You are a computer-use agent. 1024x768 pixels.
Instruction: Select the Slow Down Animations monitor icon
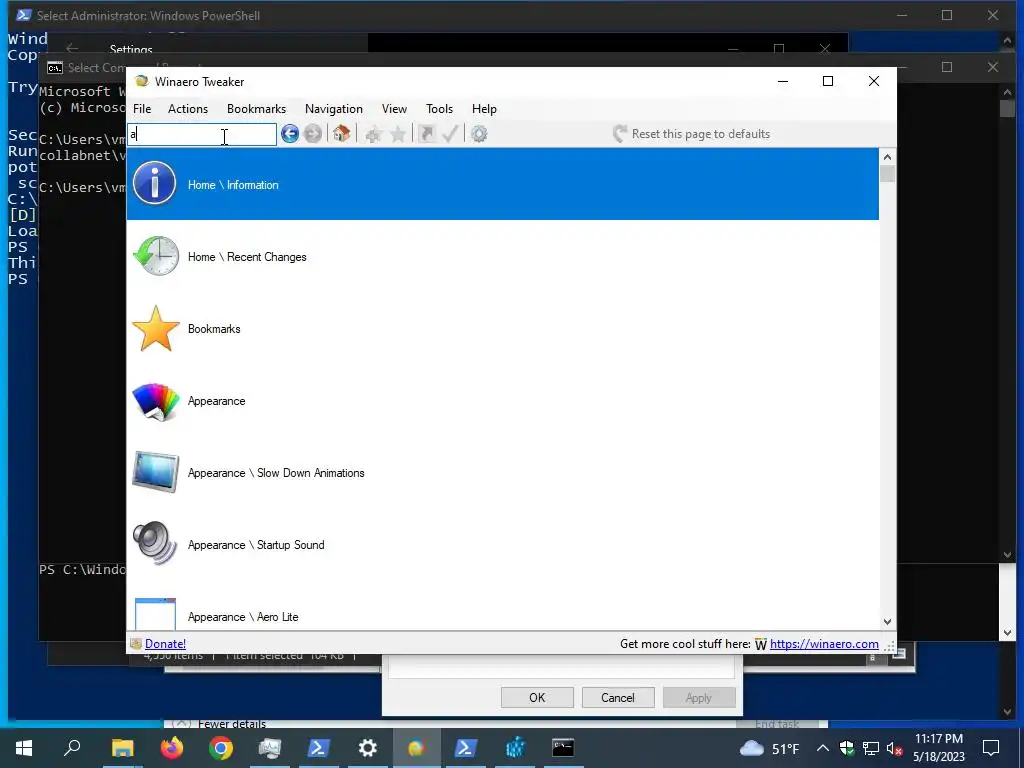155,472
